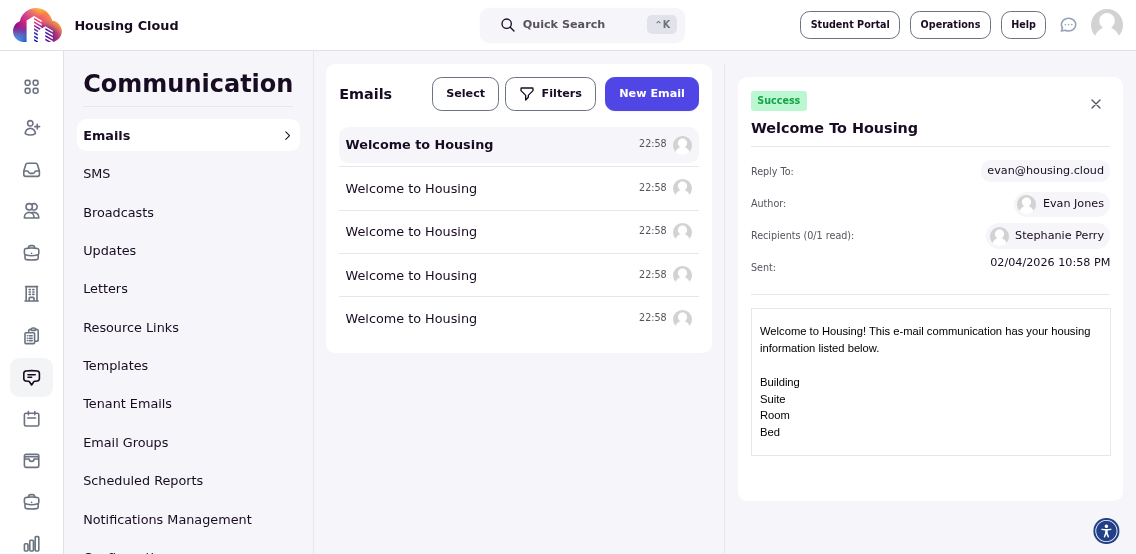Click the Recipients (0/1 read) label
The width and height of the screenshot is (1136, 554).
pos(802,236)
